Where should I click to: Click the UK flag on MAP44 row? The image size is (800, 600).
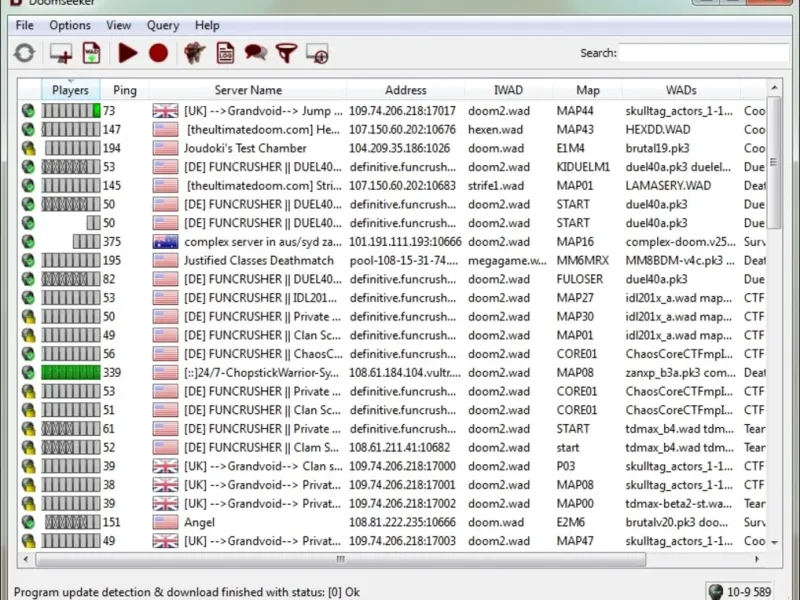(165, 111)
